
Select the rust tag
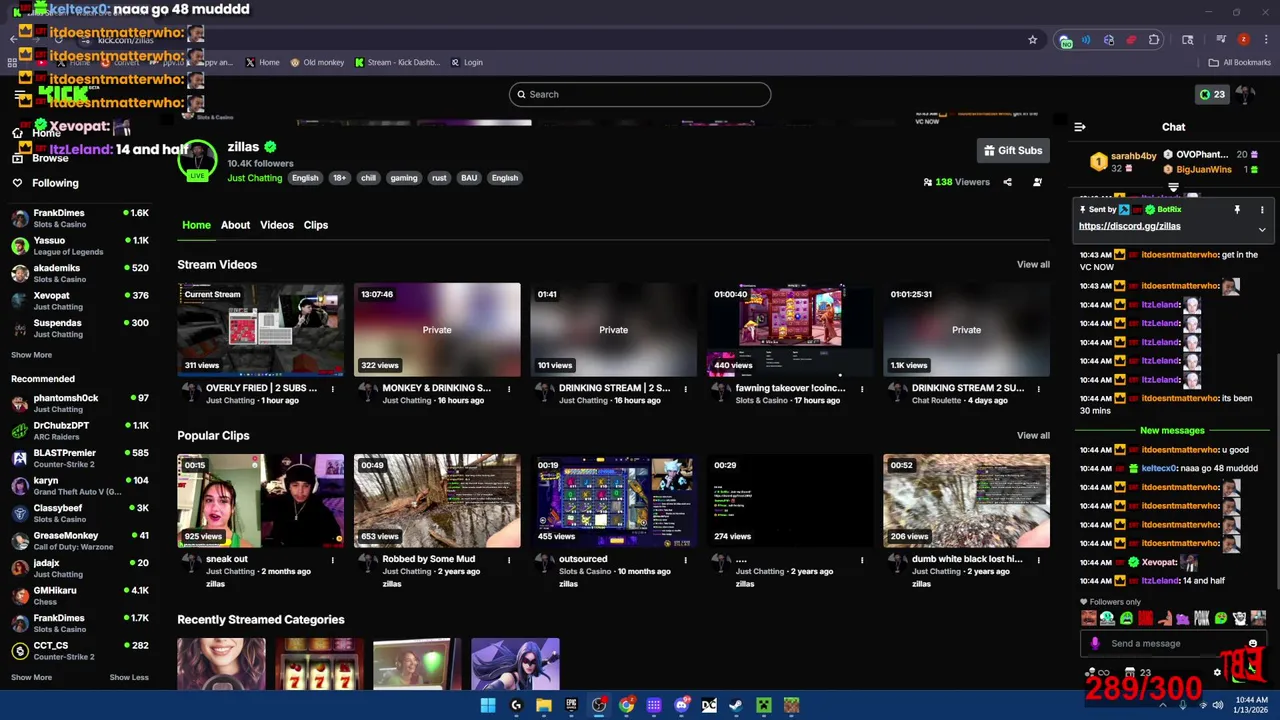tap(439, 178)
